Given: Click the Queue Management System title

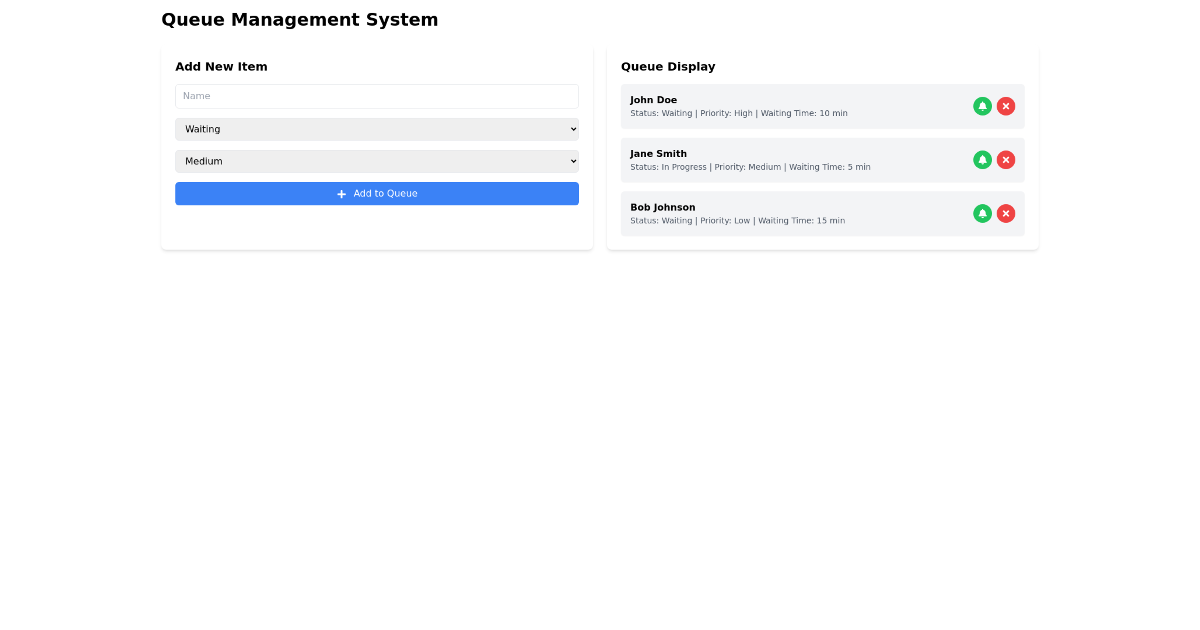Looking at the screenshot, I should [x=299, y=19].
